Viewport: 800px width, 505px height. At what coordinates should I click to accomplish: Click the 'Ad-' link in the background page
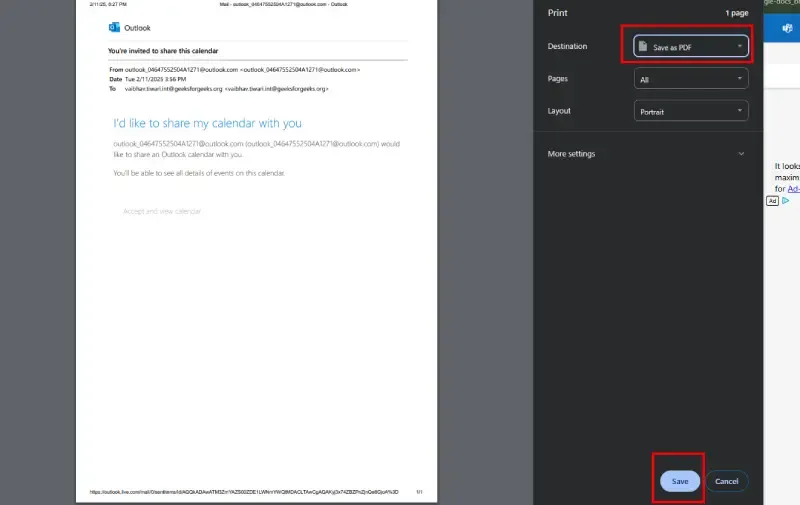(793, 189)
